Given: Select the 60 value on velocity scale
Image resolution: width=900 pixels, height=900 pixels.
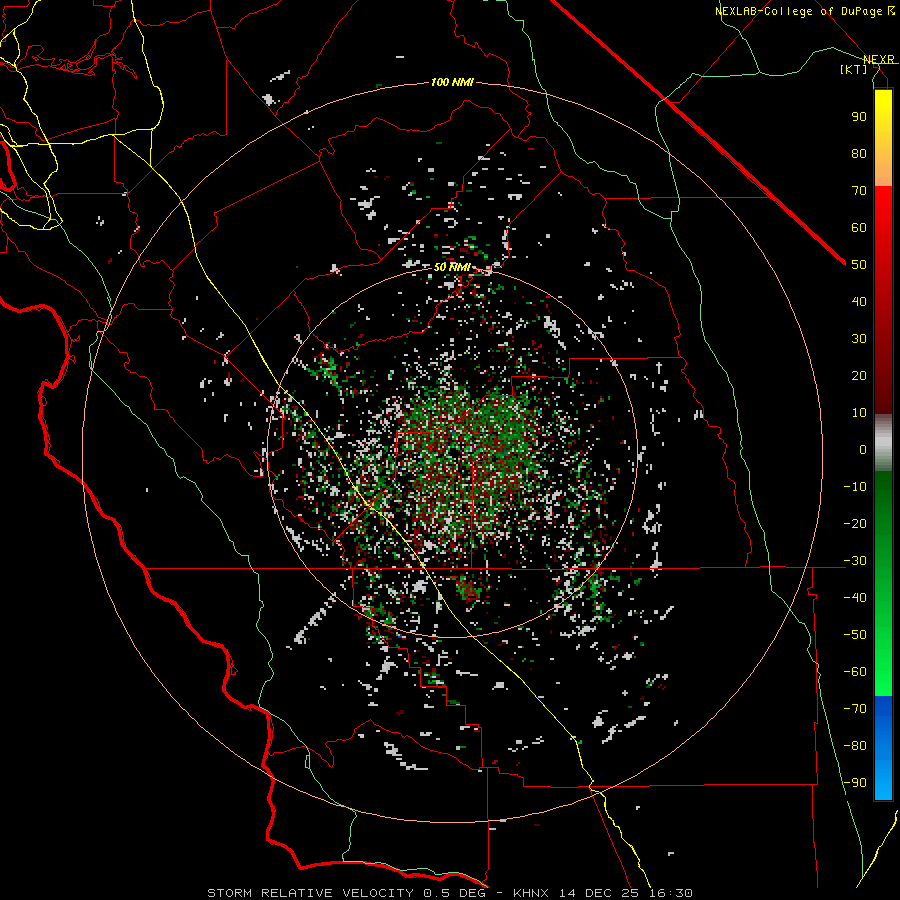Looking at the screenshot, I should (x=859, y=227).
